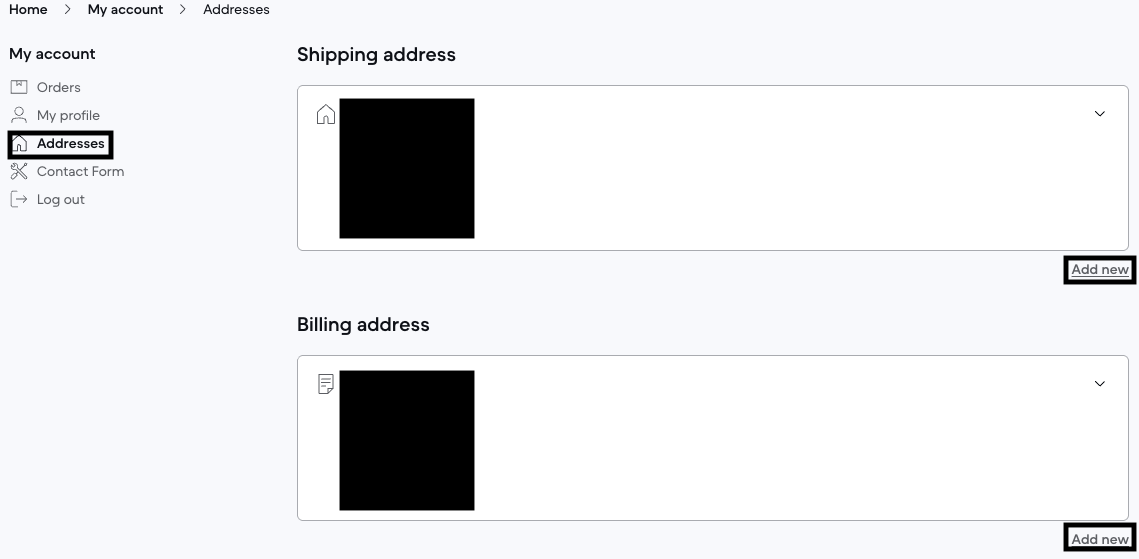Go to My profile in the sidebar
Viewport: 1139px width, 559px height.
[68, 115]
